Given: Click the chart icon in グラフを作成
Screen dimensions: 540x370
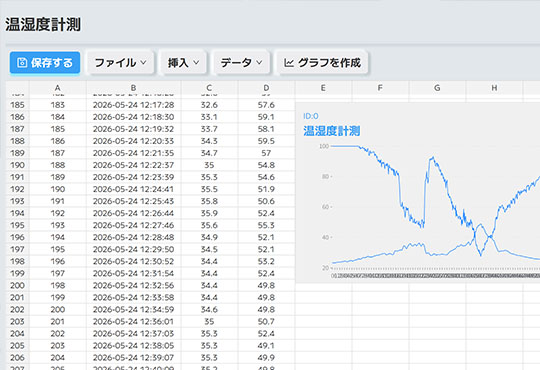Looking at the screenshot, I should click(289, 63).
